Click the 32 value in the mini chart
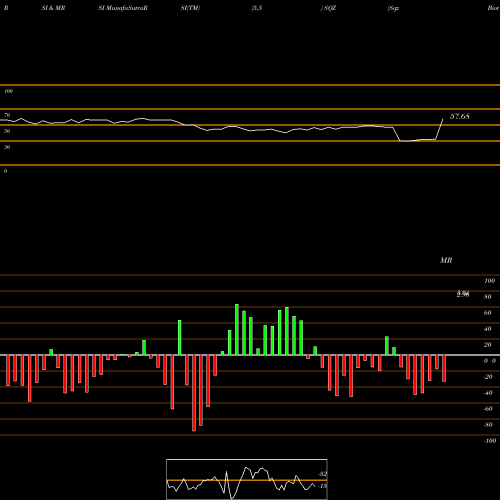The image size is (500, 500). click(322, 474)
